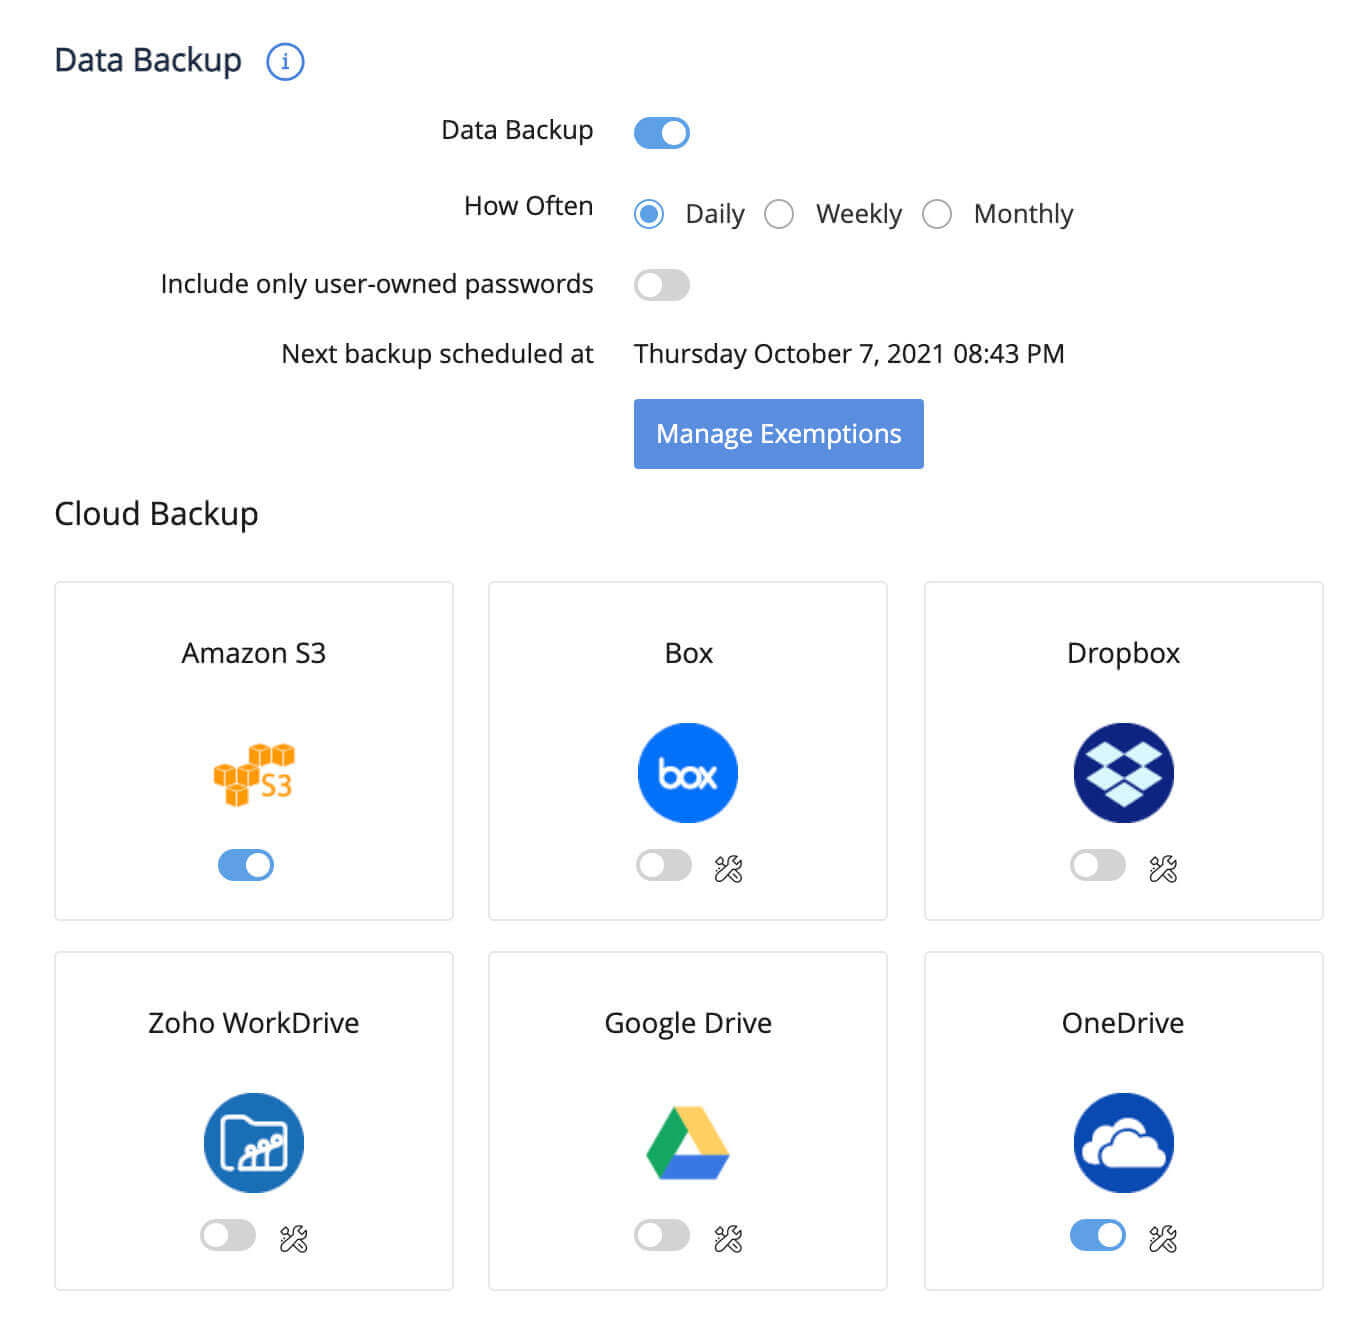
Task: Click the Data Backup info icon
Action: point(286,61)
